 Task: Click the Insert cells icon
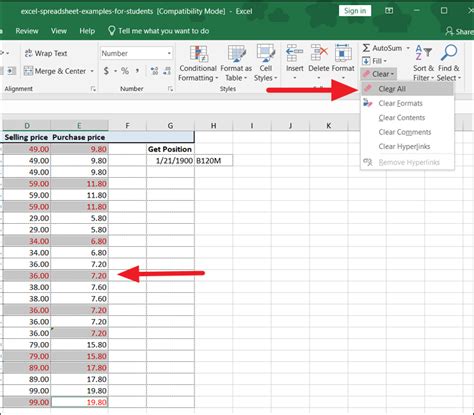[x=295, y=53]
